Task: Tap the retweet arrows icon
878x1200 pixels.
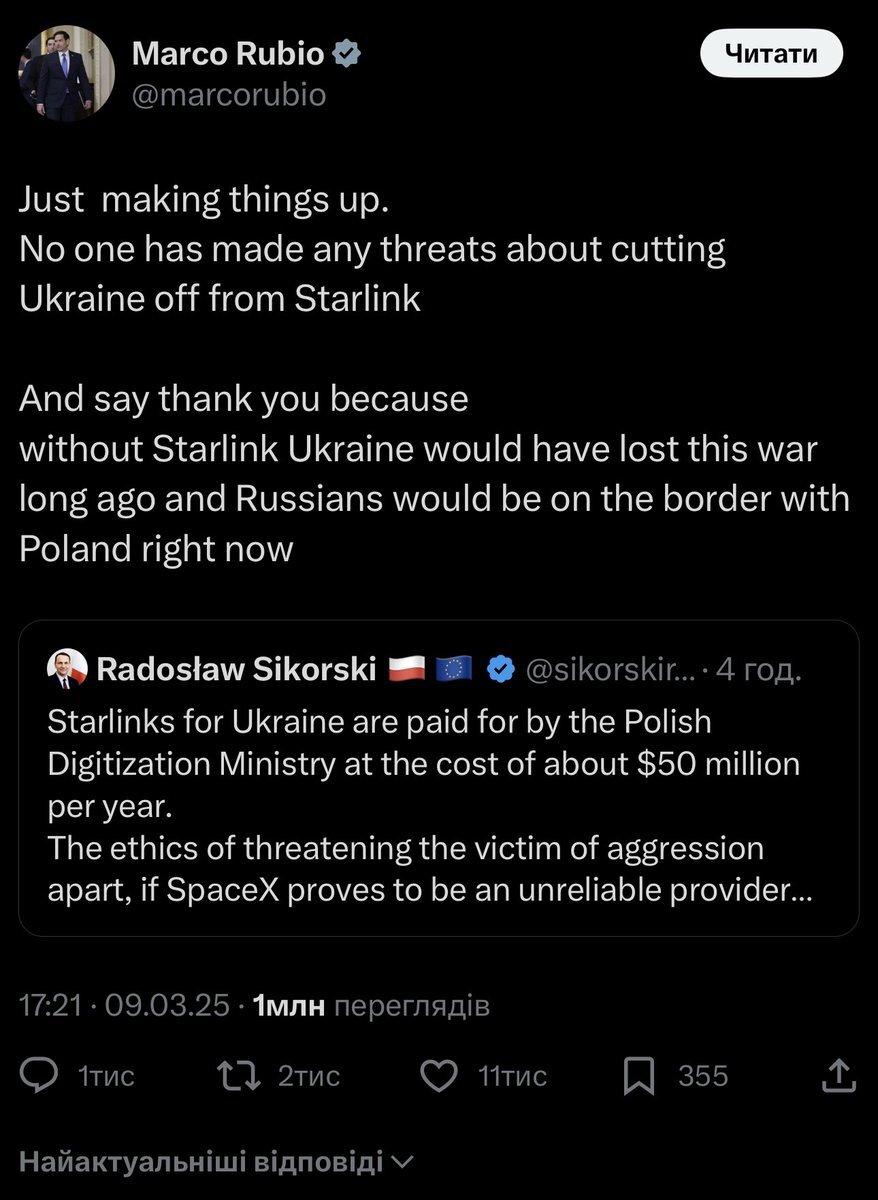Action: click(x=239, y=1076)
